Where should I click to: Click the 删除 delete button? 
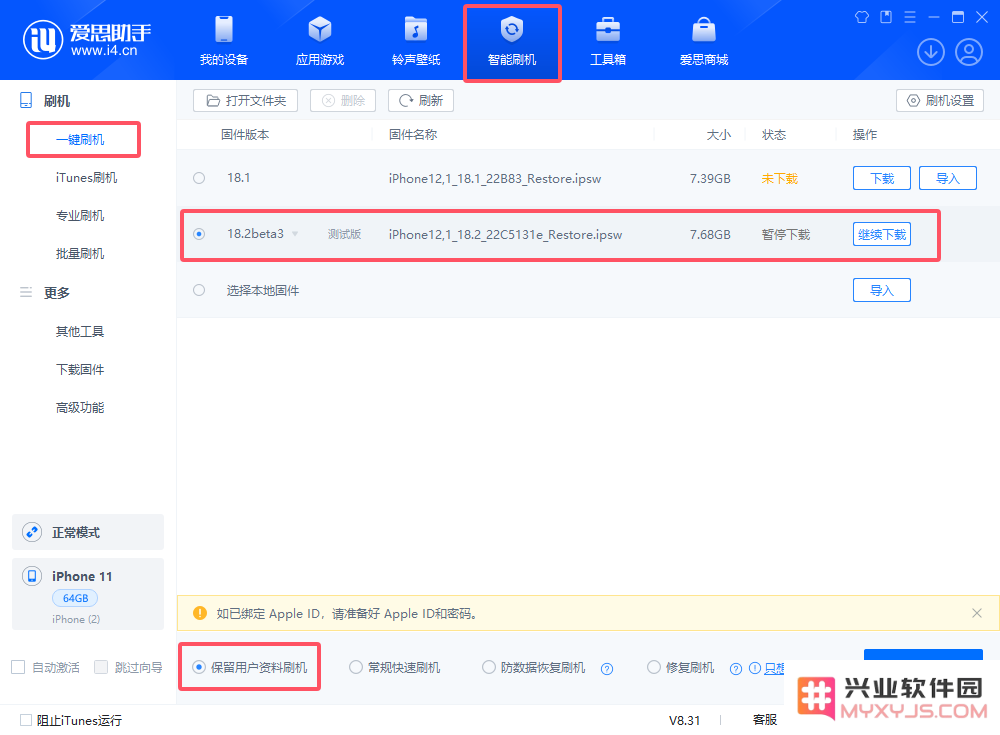(x=343, y=101)
